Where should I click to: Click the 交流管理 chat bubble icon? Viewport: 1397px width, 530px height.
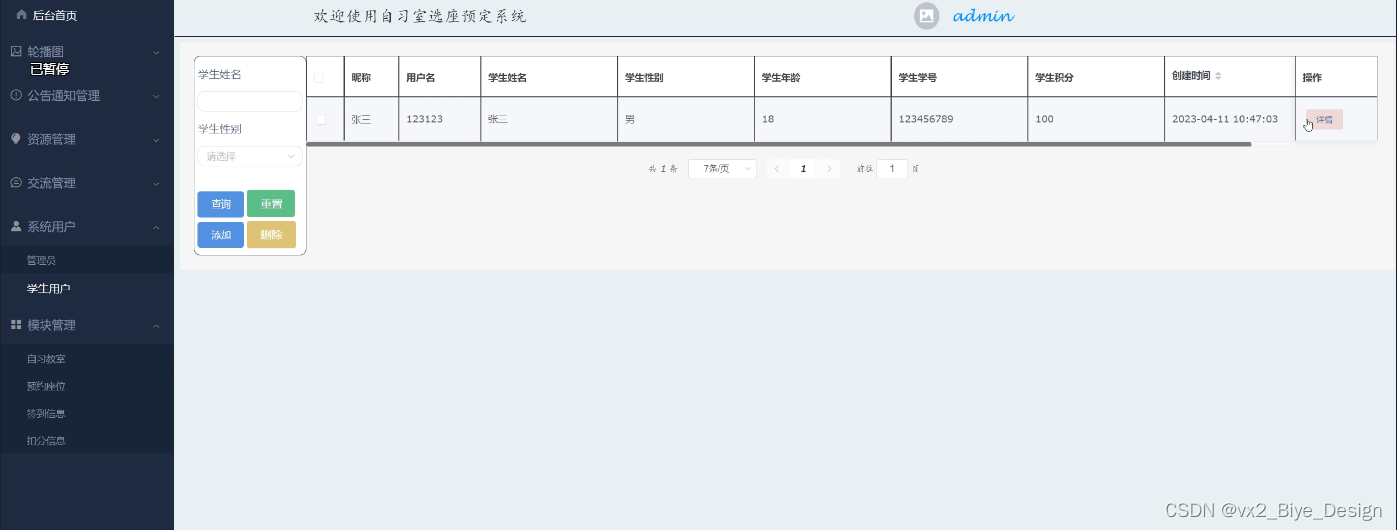coord(16,183)
